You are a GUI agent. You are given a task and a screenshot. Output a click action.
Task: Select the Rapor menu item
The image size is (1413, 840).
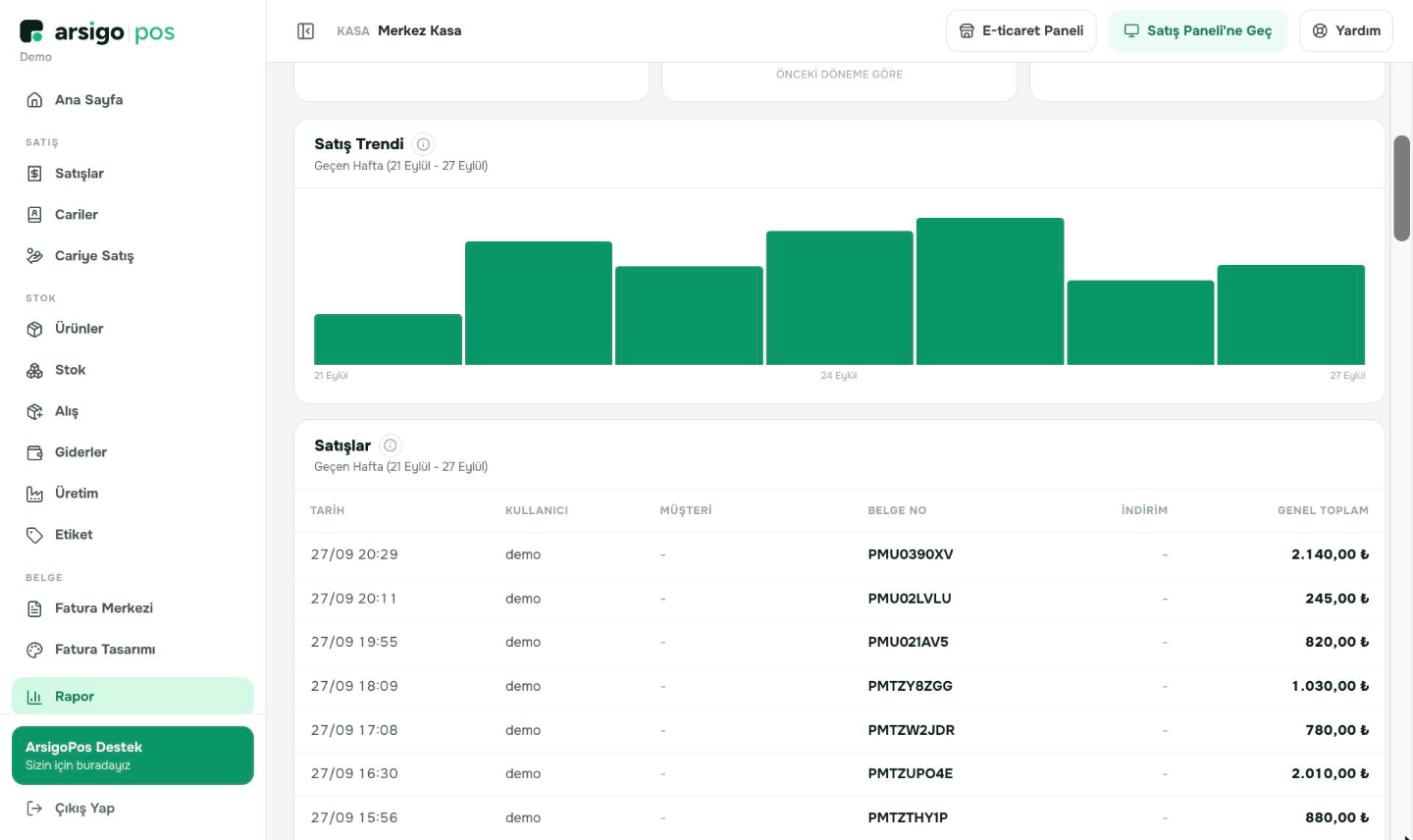(x=133, y=696)
